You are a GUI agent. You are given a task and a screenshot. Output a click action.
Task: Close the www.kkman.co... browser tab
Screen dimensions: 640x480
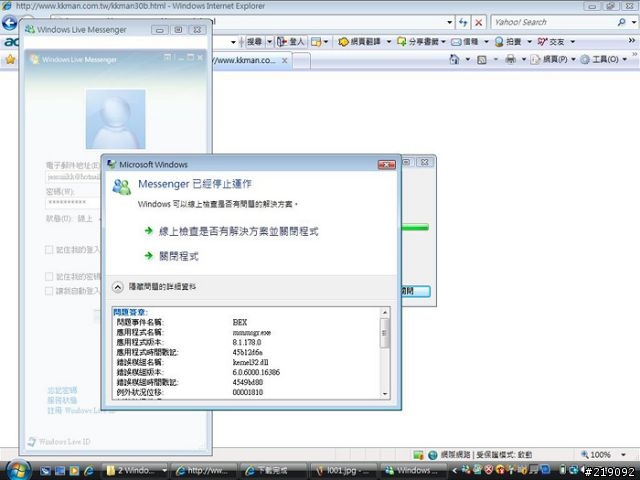coord(285,60)
